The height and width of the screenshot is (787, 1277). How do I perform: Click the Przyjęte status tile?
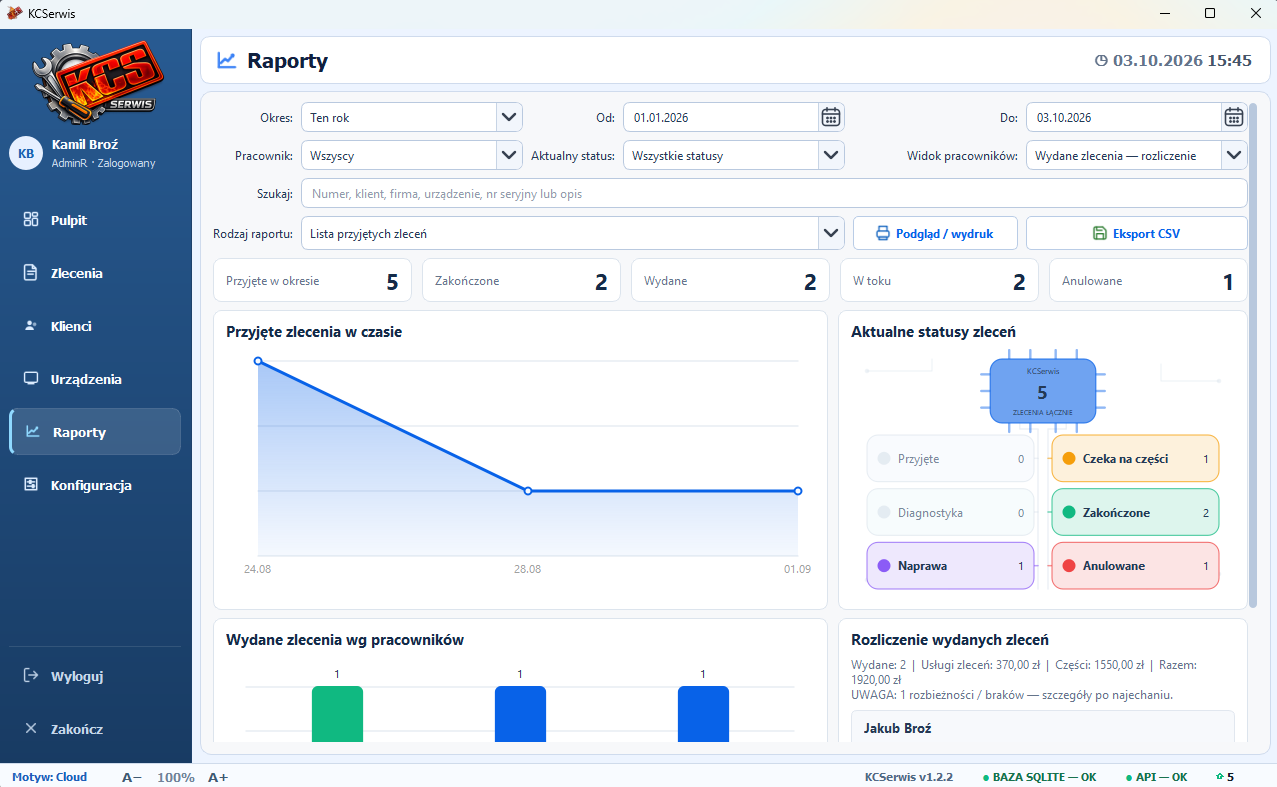coord(951,459)
